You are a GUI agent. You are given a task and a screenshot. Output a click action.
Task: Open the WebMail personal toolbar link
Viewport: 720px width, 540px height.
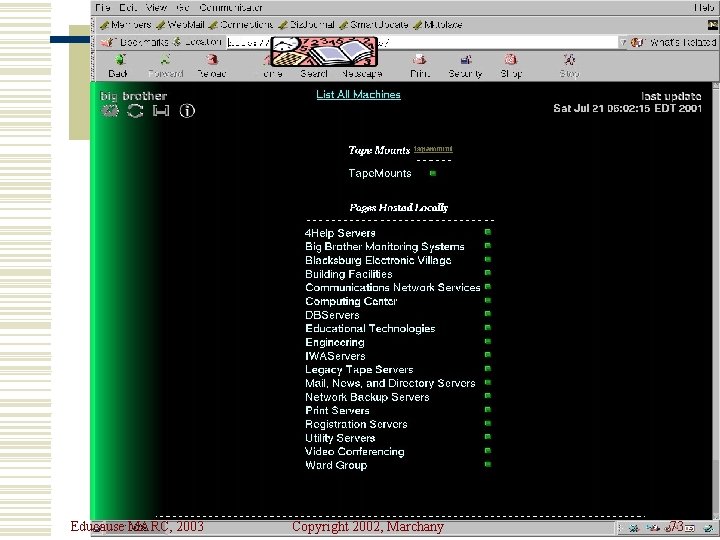(x=181, y=25)
